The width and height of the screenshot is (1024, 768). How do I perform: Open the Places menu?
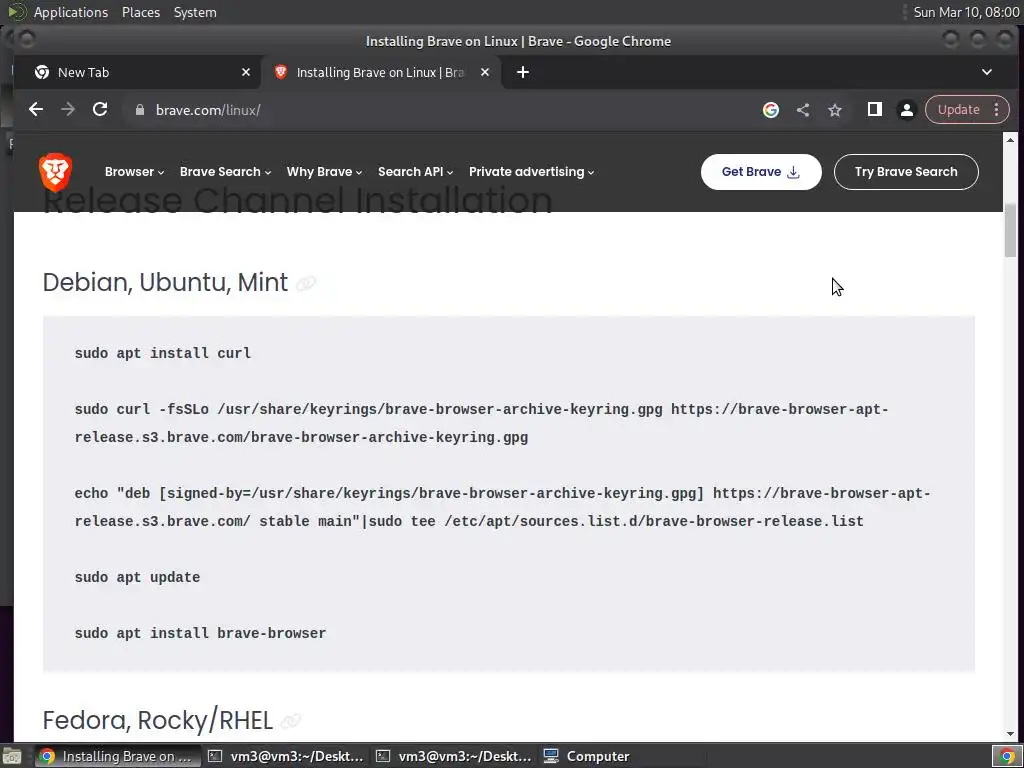click(x=141, y=12)
